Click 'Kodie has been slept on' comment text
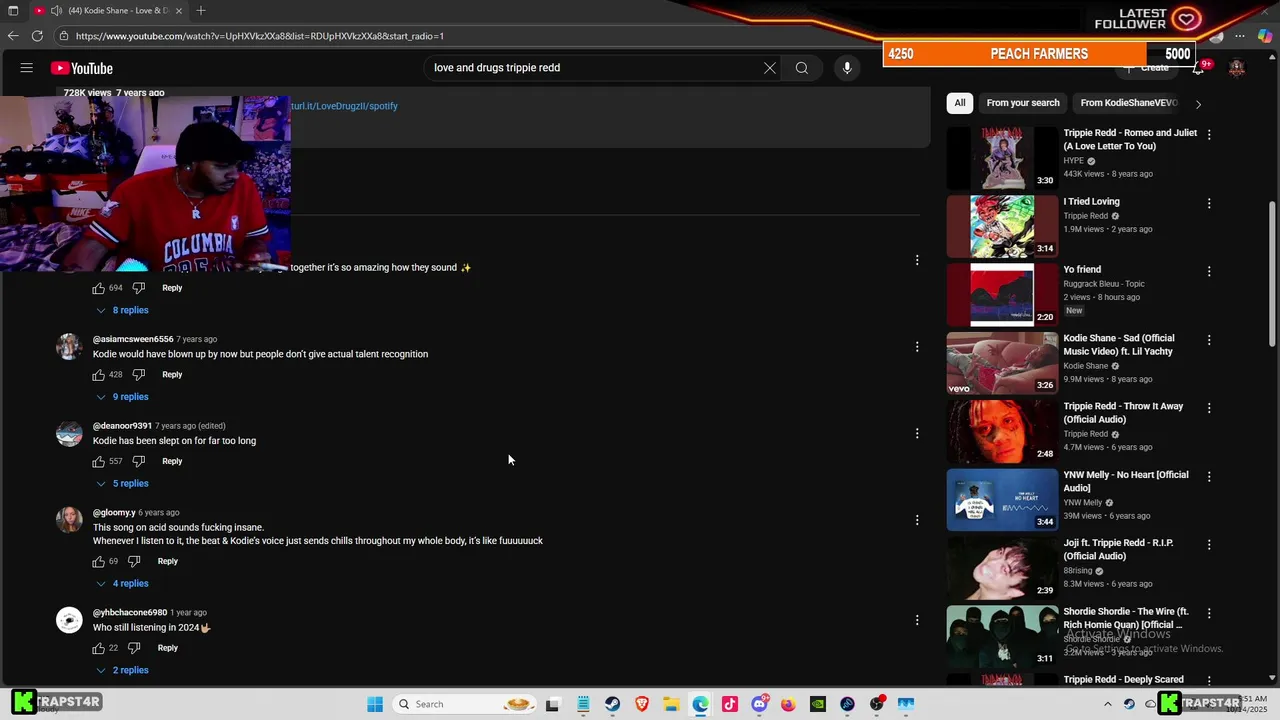1280x720 pixels. click(x=174, y=441)
